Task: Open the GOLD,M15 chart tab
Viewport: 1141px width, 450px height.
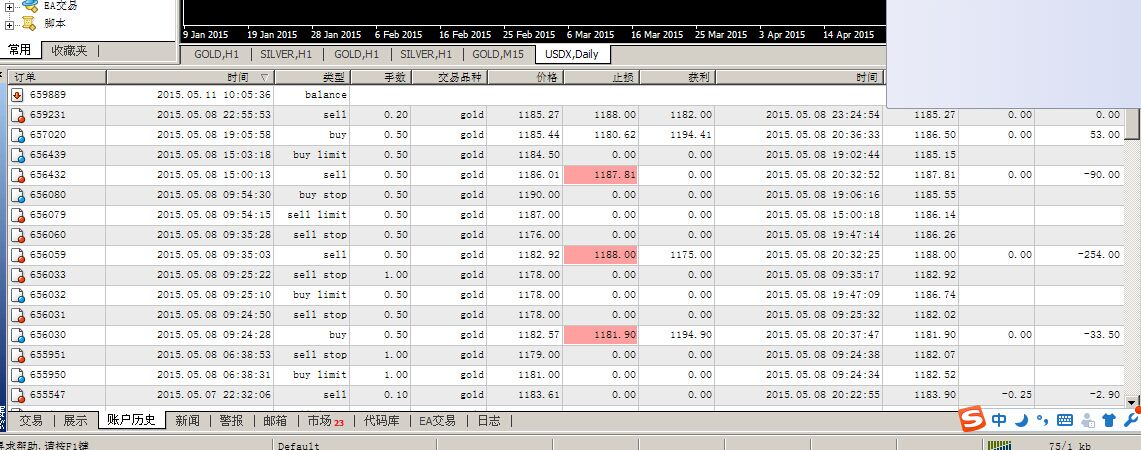Action: tap(498, 54)
